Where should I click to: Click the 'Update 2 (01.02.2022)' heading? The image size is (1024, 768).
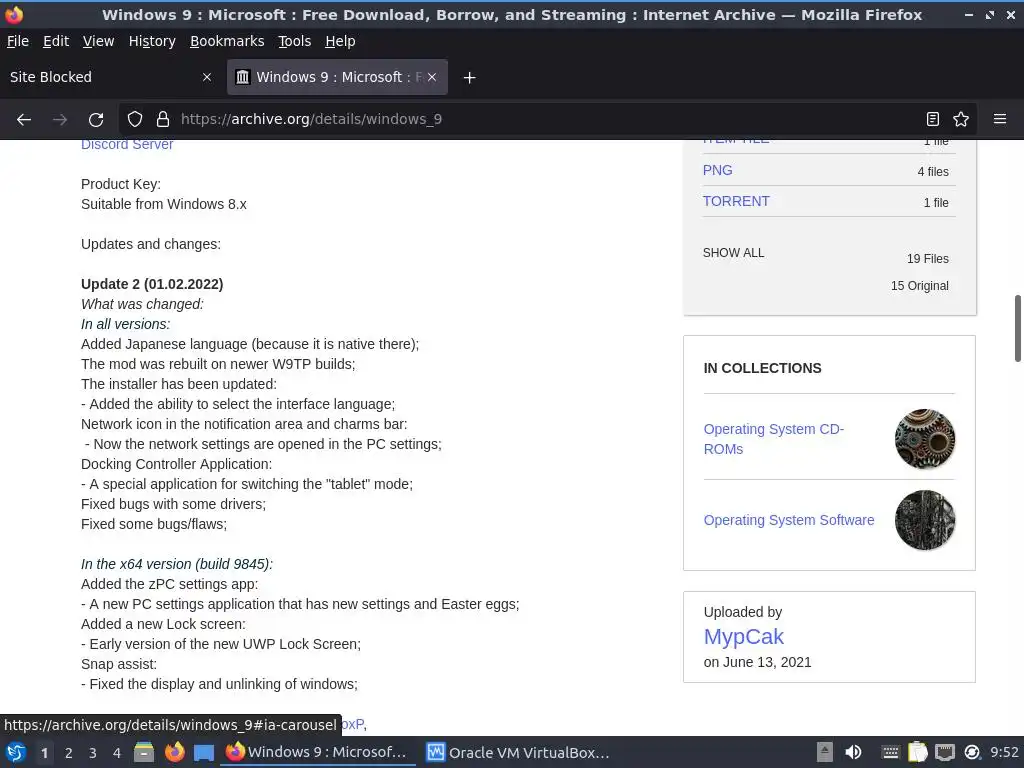[152, 284]
